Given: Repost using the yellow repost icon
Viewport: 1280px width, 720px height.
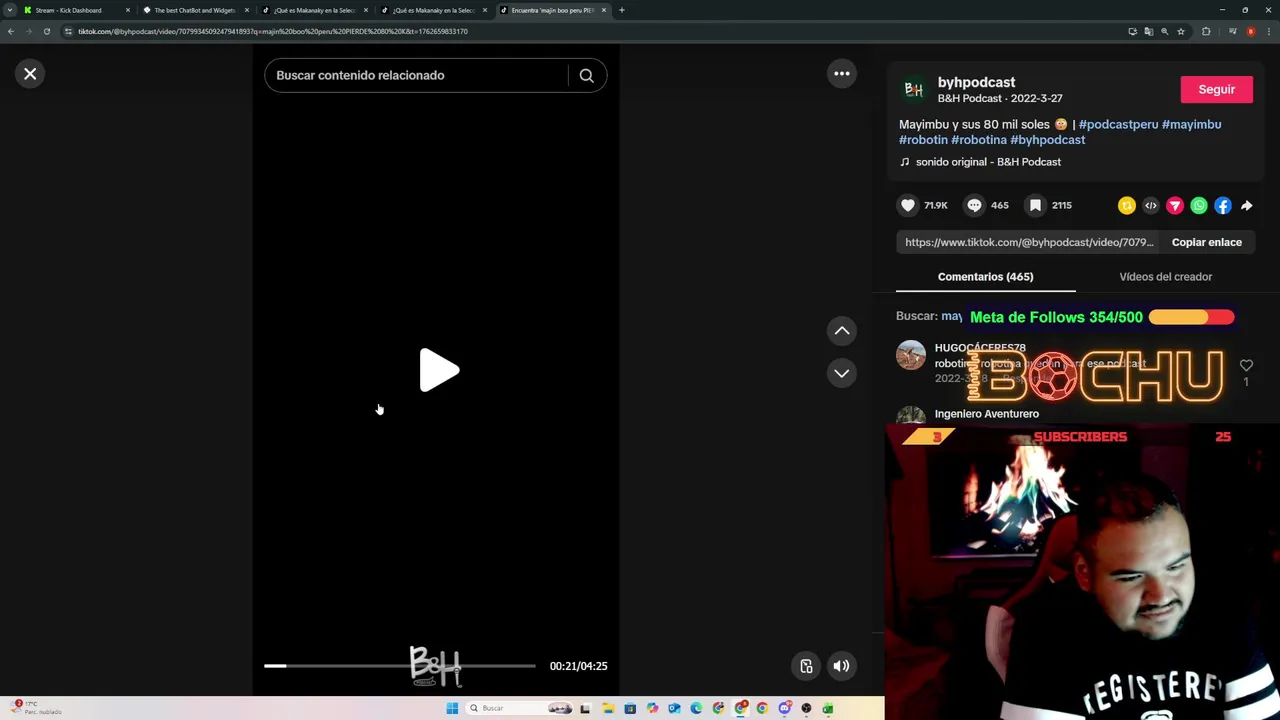Looking at the screenshot, I should (x=1127, y=206).
